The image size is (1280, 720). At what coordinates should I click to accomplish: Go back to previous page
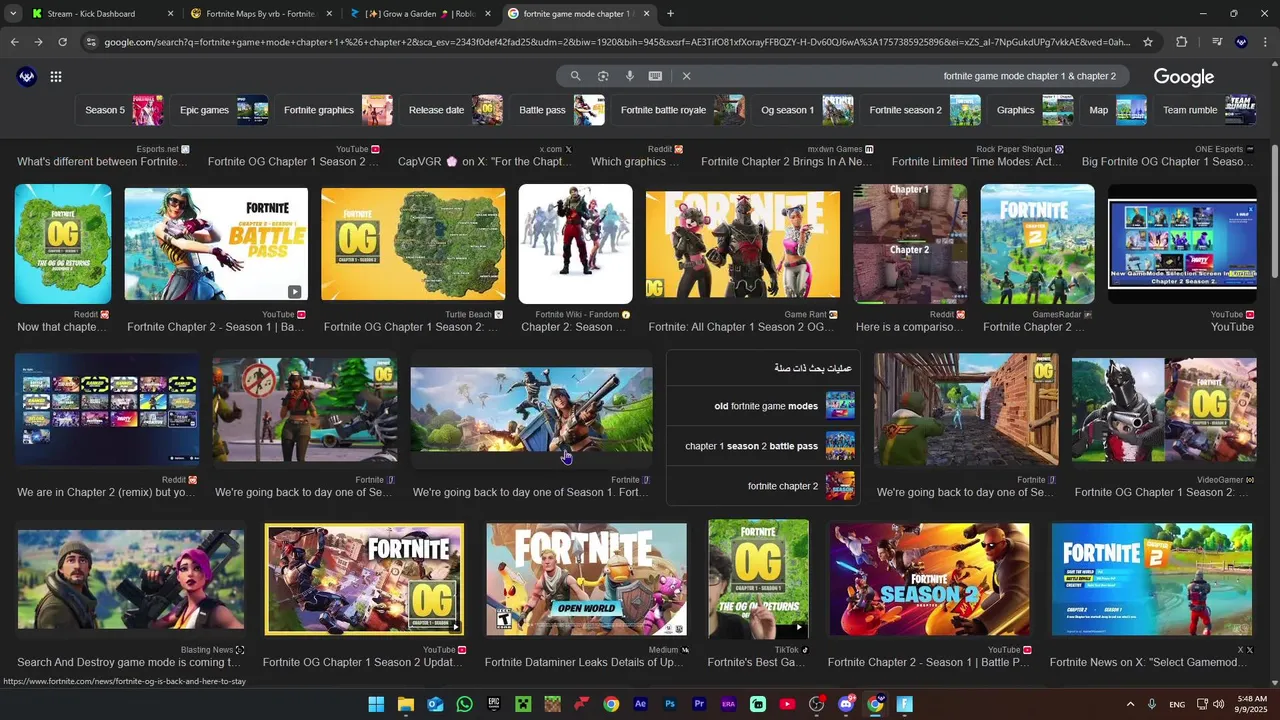(14, 42)
